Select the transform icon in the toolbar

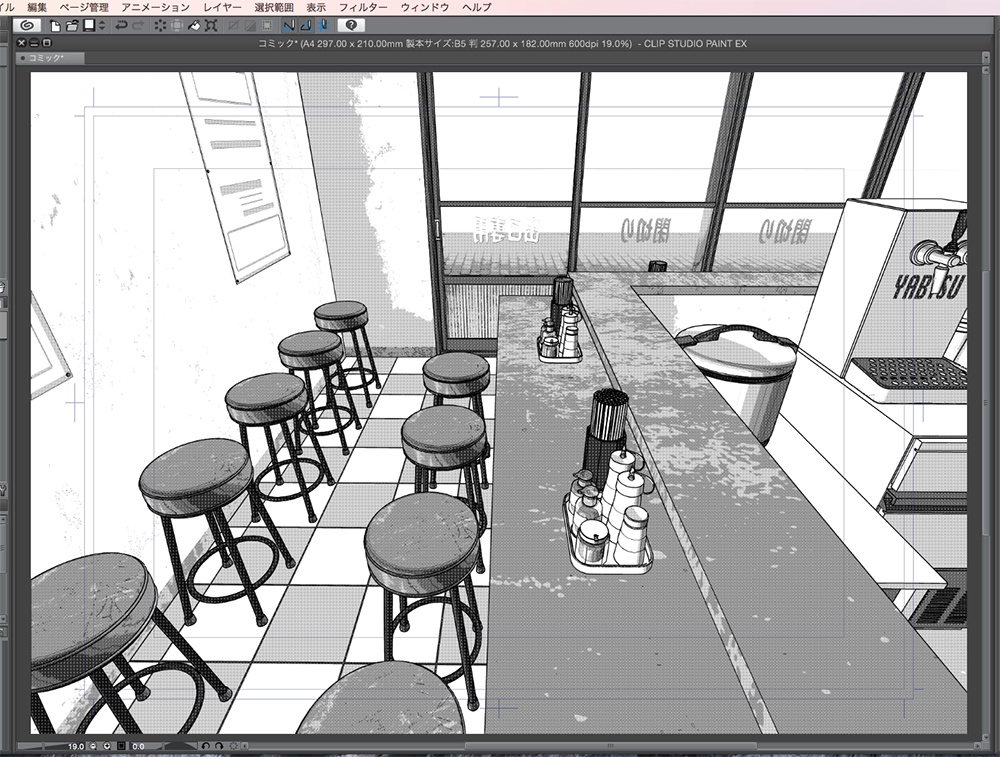[x=210, y=25]
